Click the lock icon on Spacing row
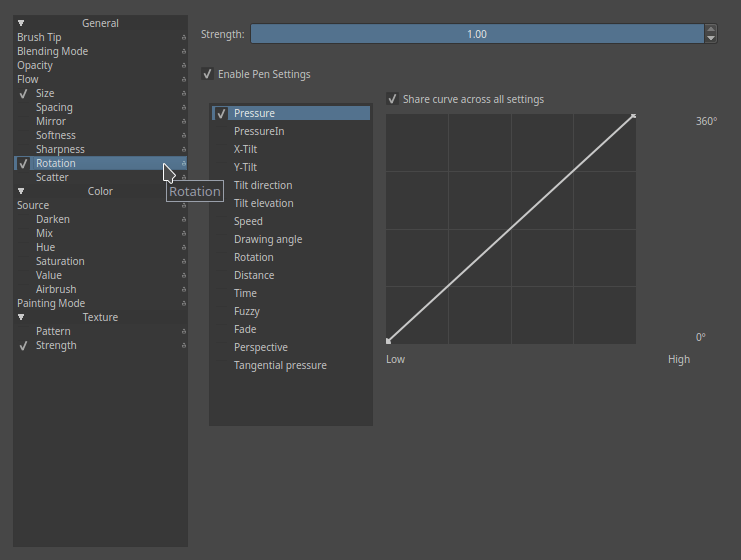 (x=184, y=107)
